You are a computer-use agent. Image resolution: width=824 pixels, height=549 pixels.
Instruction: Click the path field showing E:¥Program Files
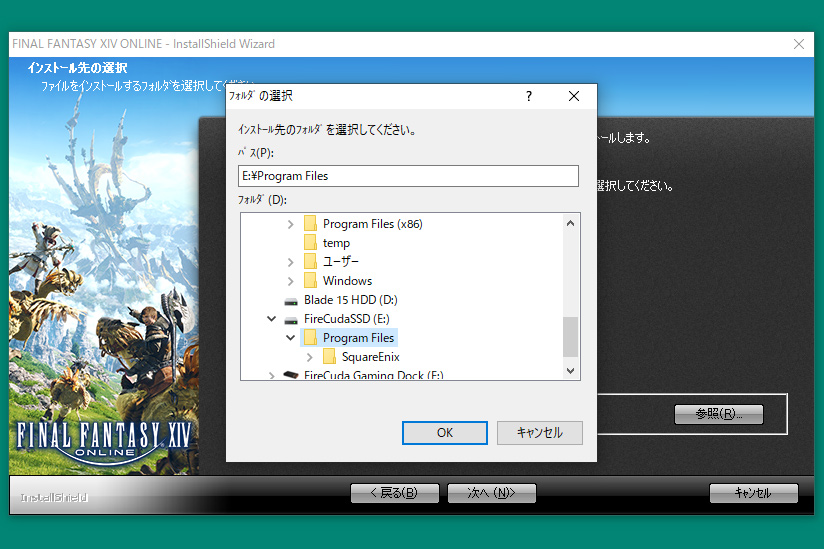pos(408,176)
